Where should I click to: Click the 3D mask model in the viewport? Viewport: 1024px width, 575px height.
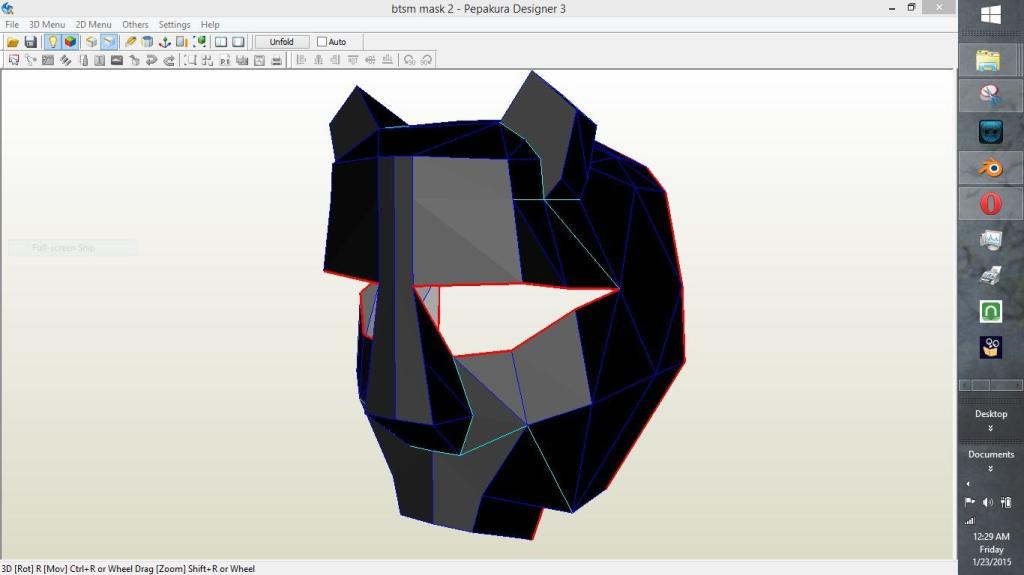click(x=504, y=307)
